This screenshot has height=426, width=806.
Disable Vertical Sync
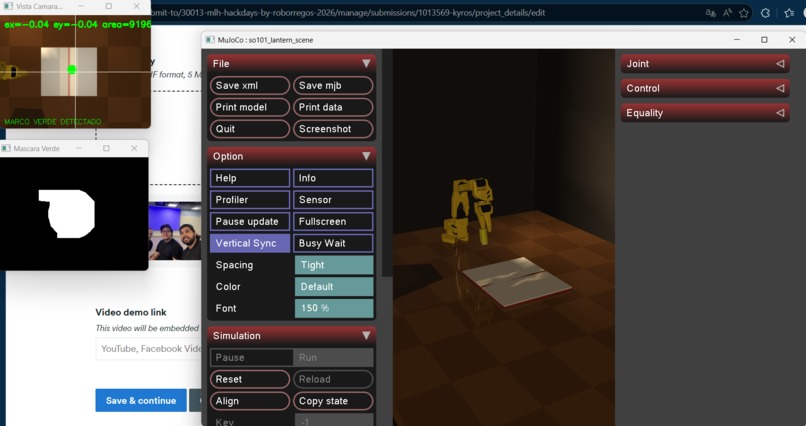(x=250, y=243)
